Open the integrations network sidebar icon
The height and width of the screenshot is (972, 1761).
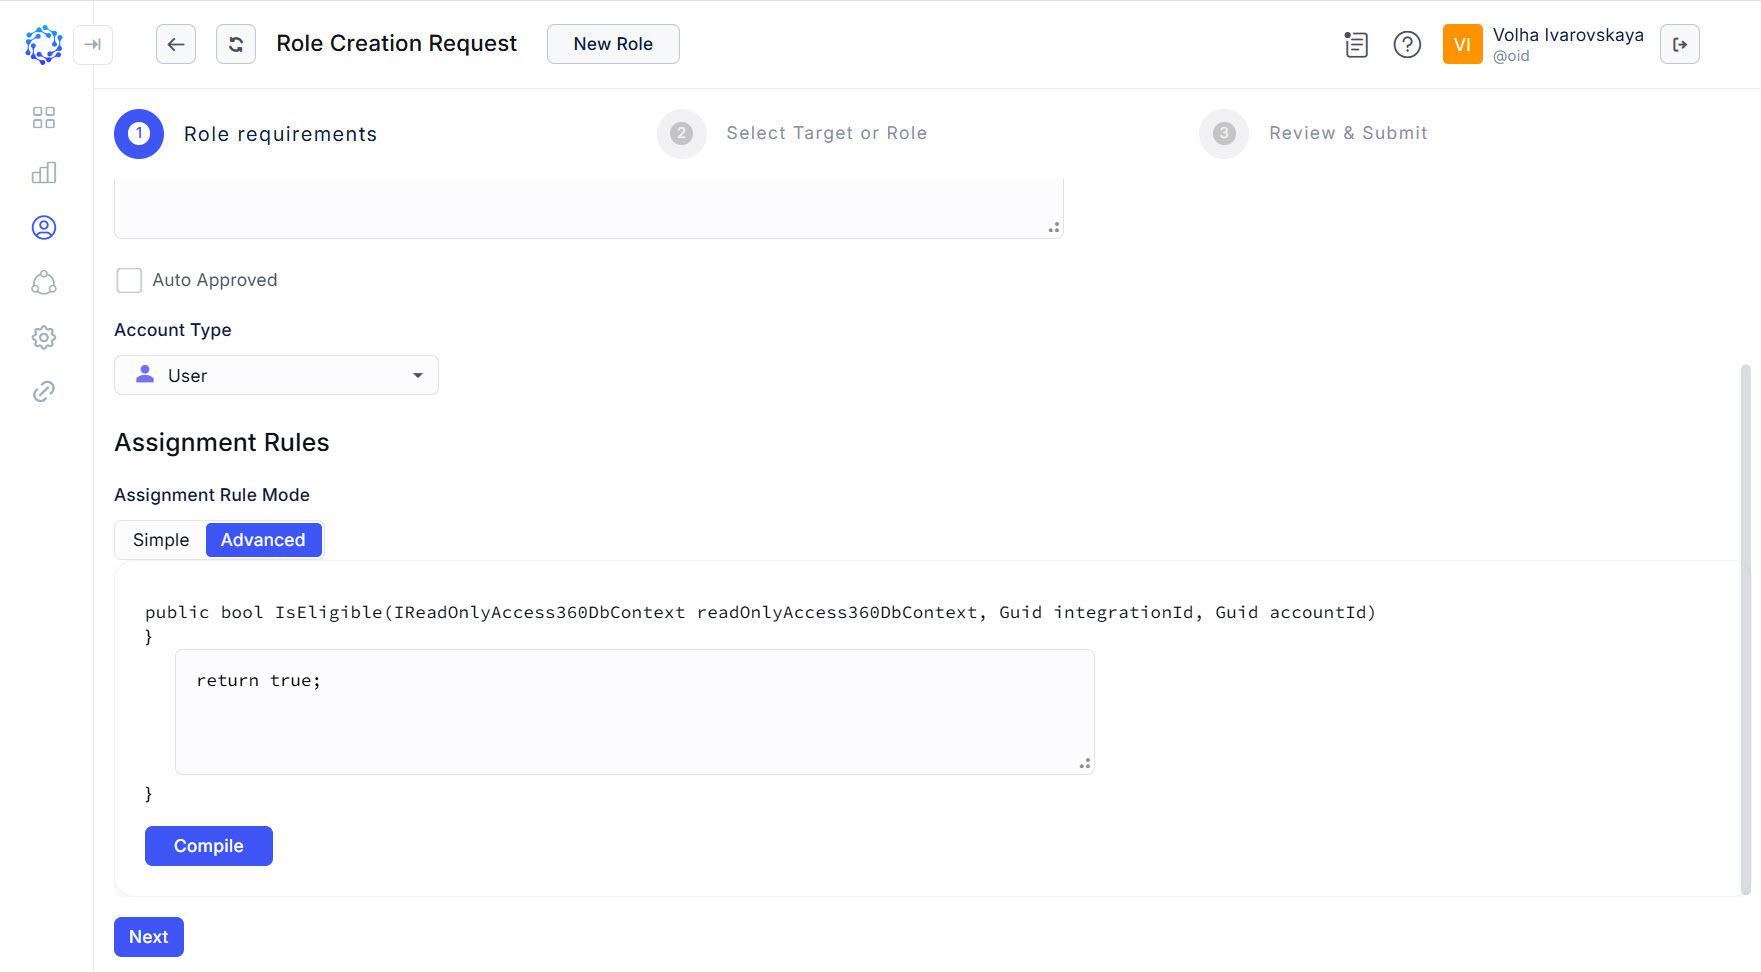tap(44, 283)
